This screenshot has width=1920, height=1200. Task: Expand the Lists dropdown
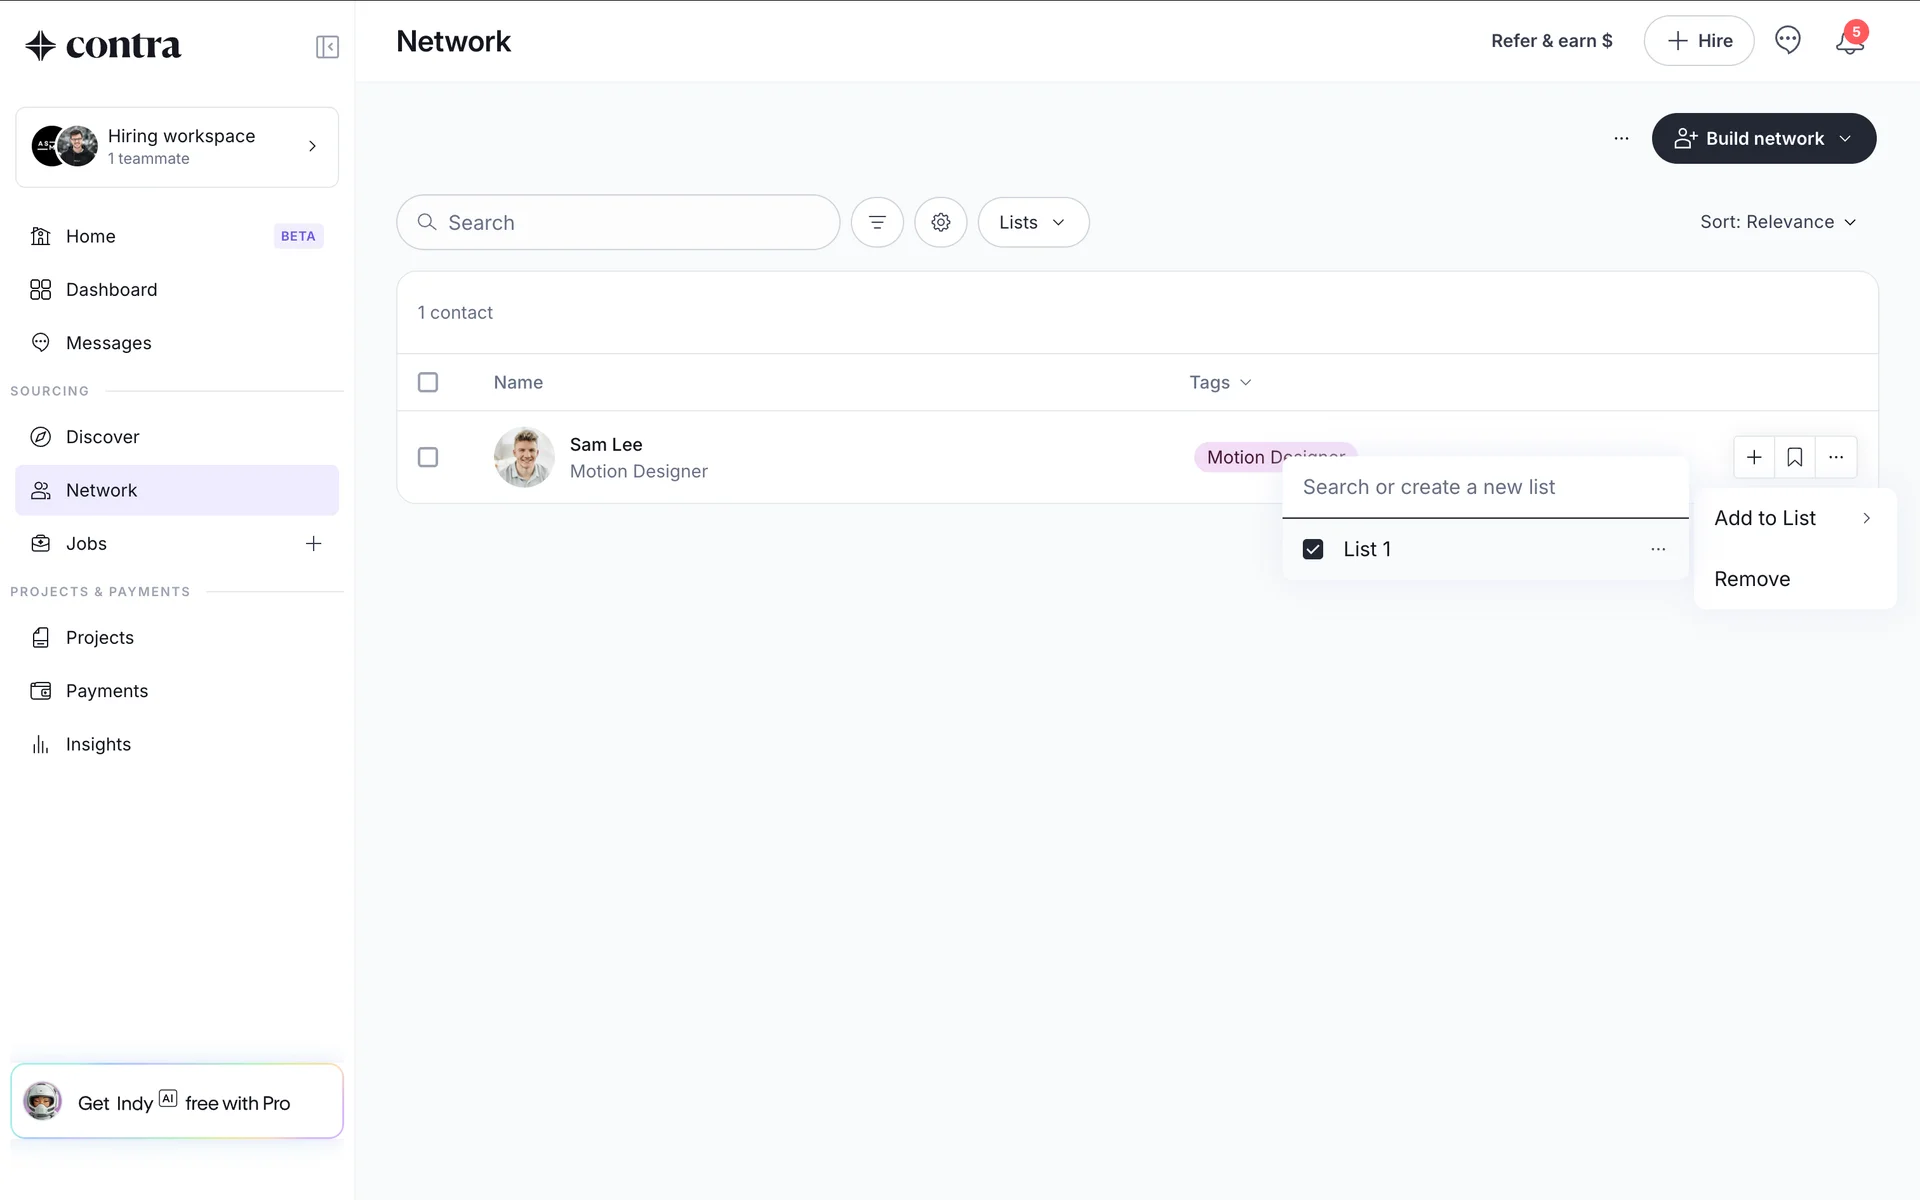[1033, 222]
